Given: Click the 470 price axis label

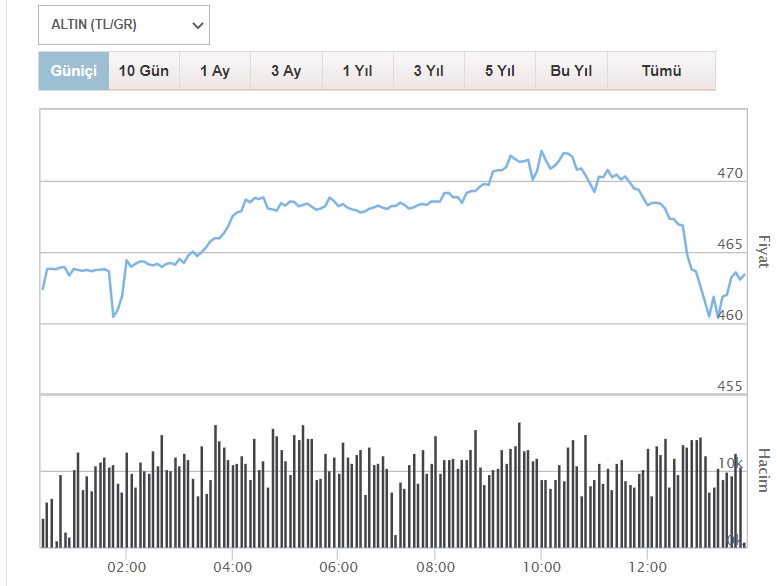Looking at the screenshot, I should pyautogui.click(x=730, y=174).
